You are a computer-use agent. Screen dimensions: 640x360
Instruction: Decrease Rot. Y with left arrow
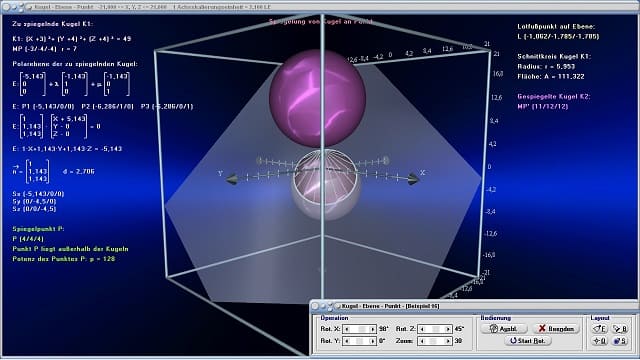click(347, 341)
